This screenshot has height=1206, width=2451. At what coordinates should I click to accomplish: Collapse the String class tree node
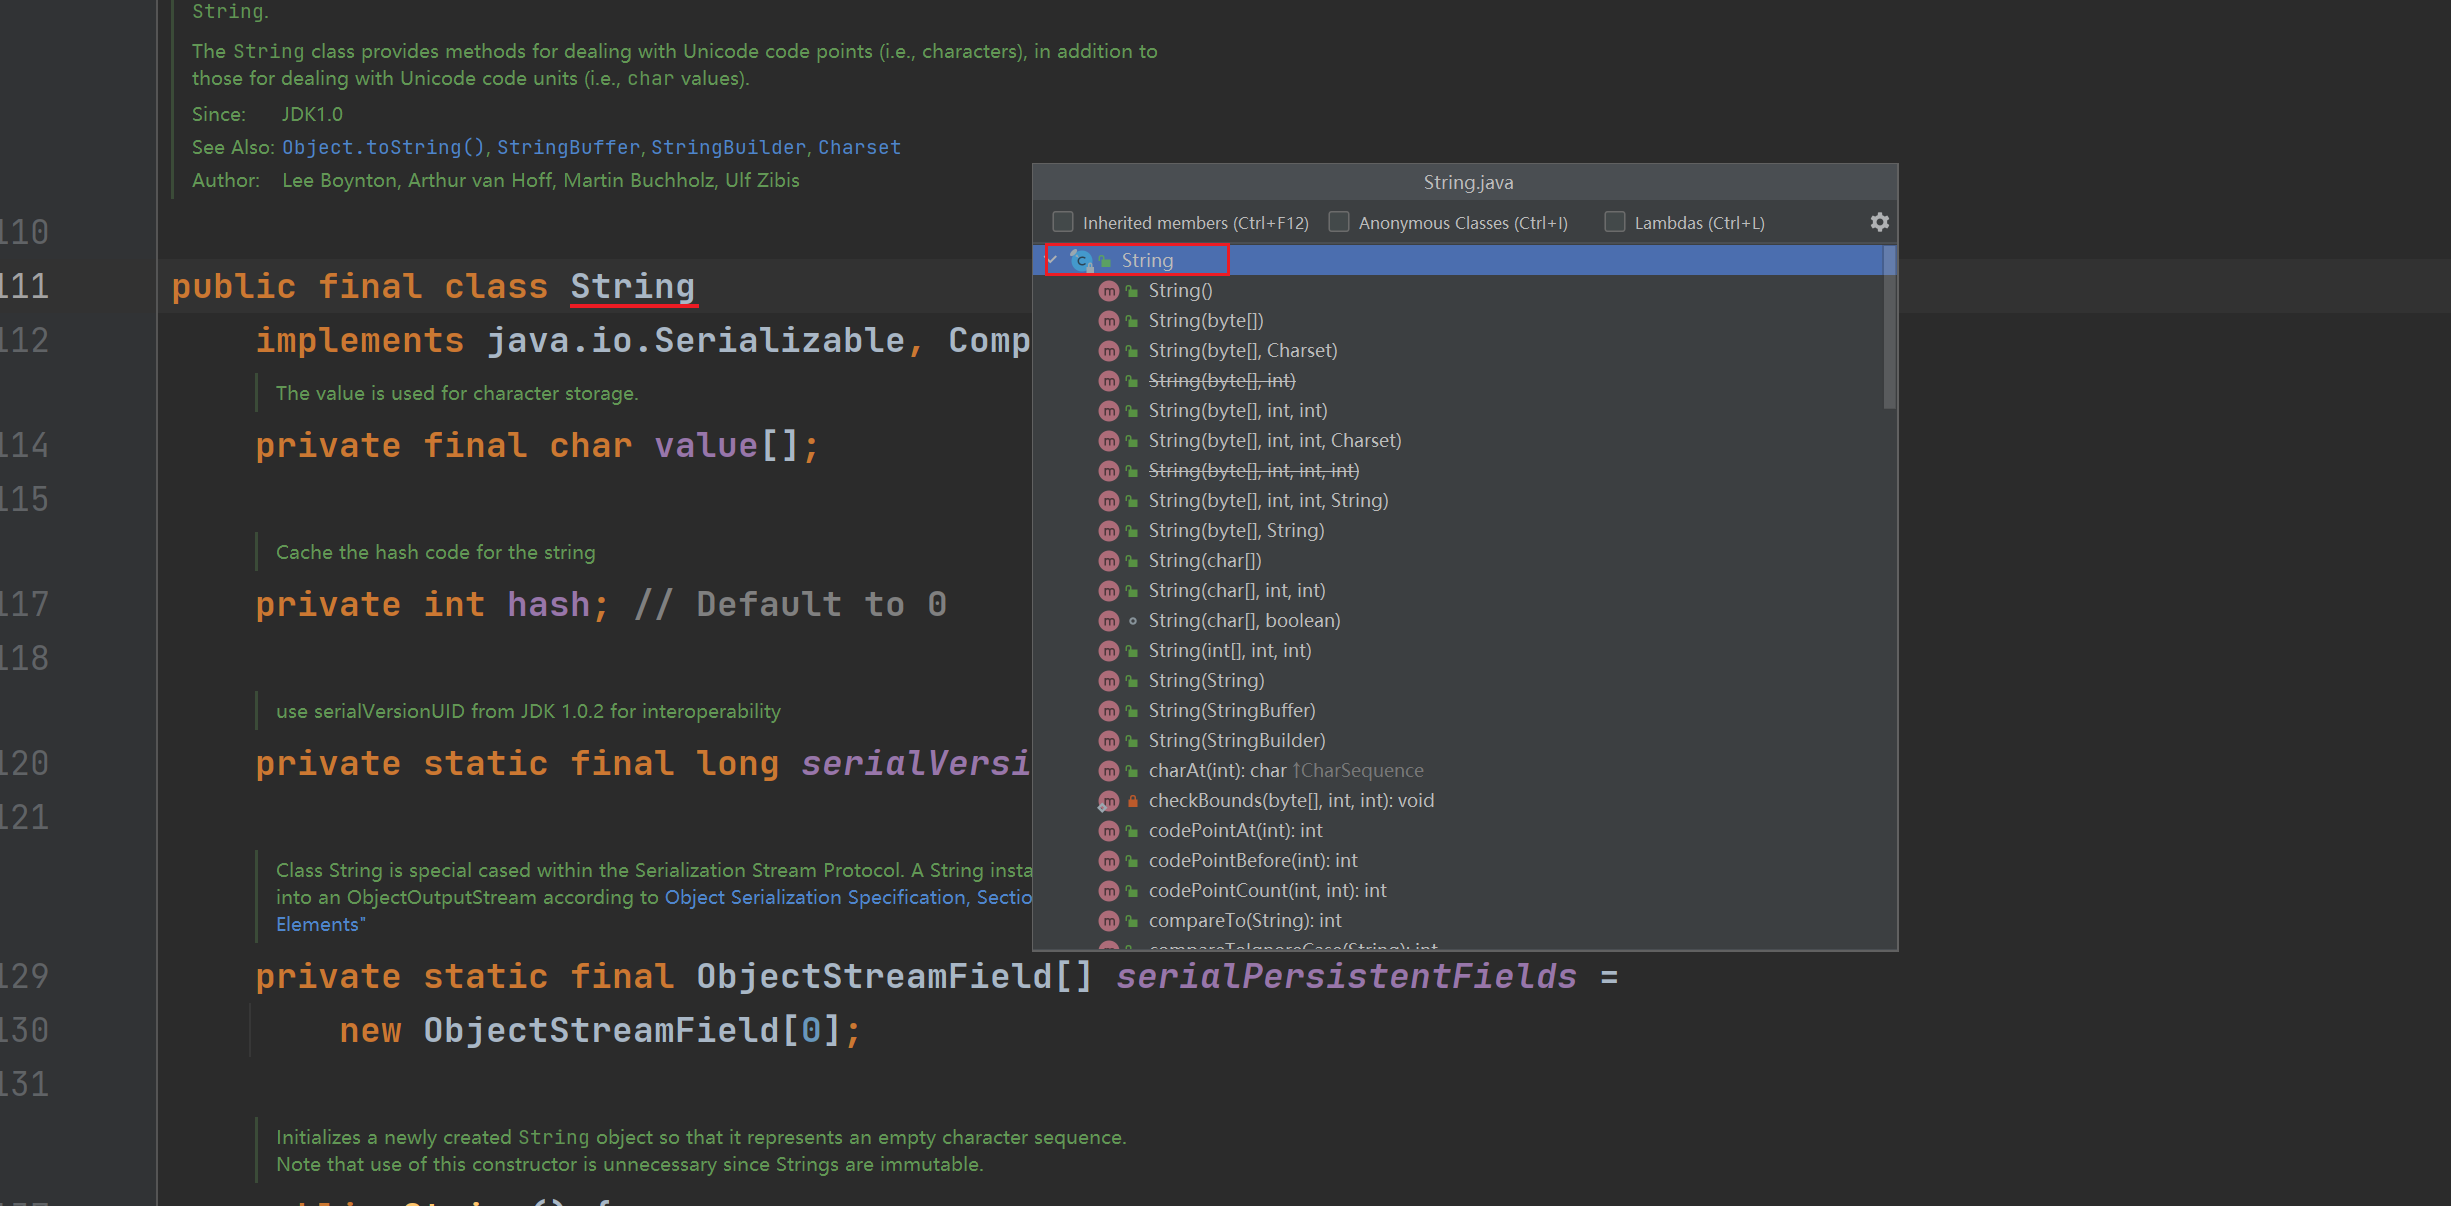pos(1052,260)
